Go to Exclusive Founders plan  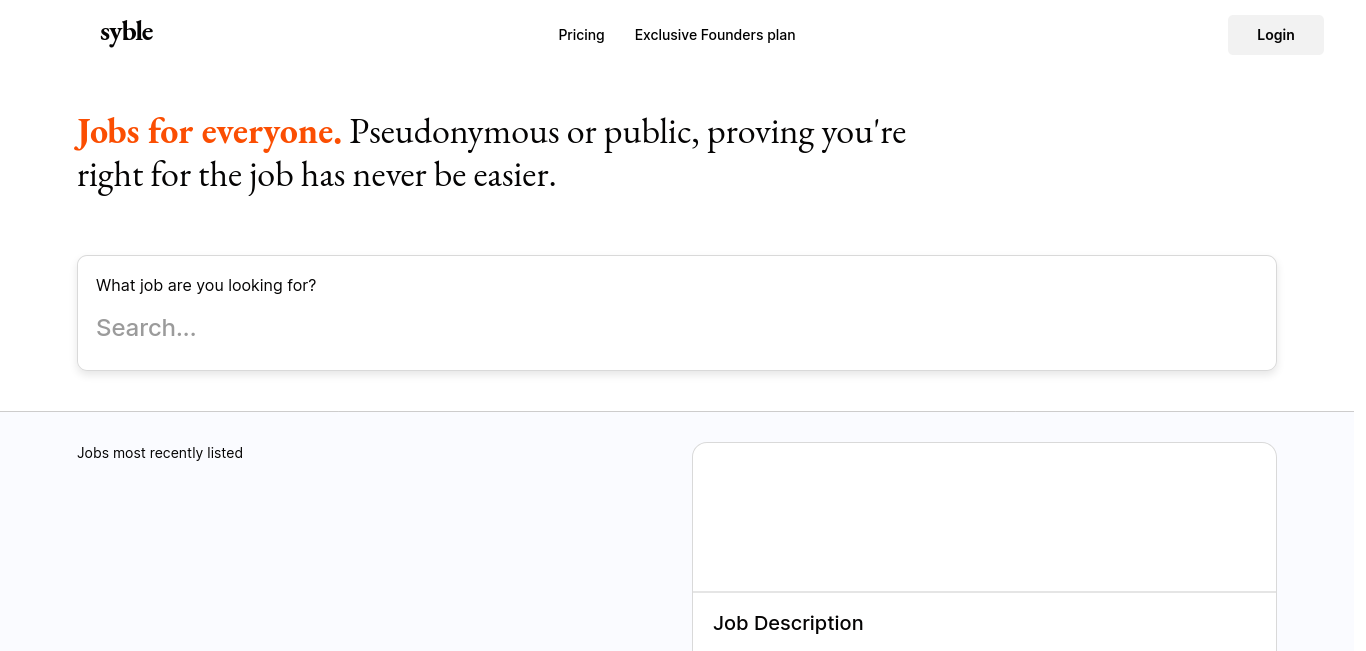pos(715,35)
